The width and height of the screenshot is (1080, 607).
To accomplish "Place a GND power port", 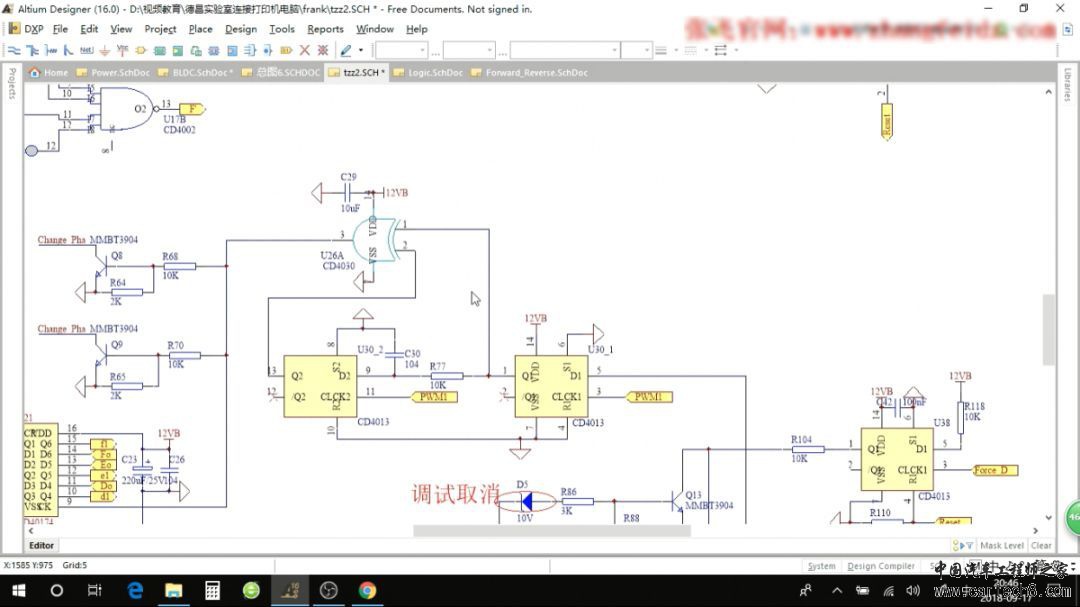I will 105,50.
